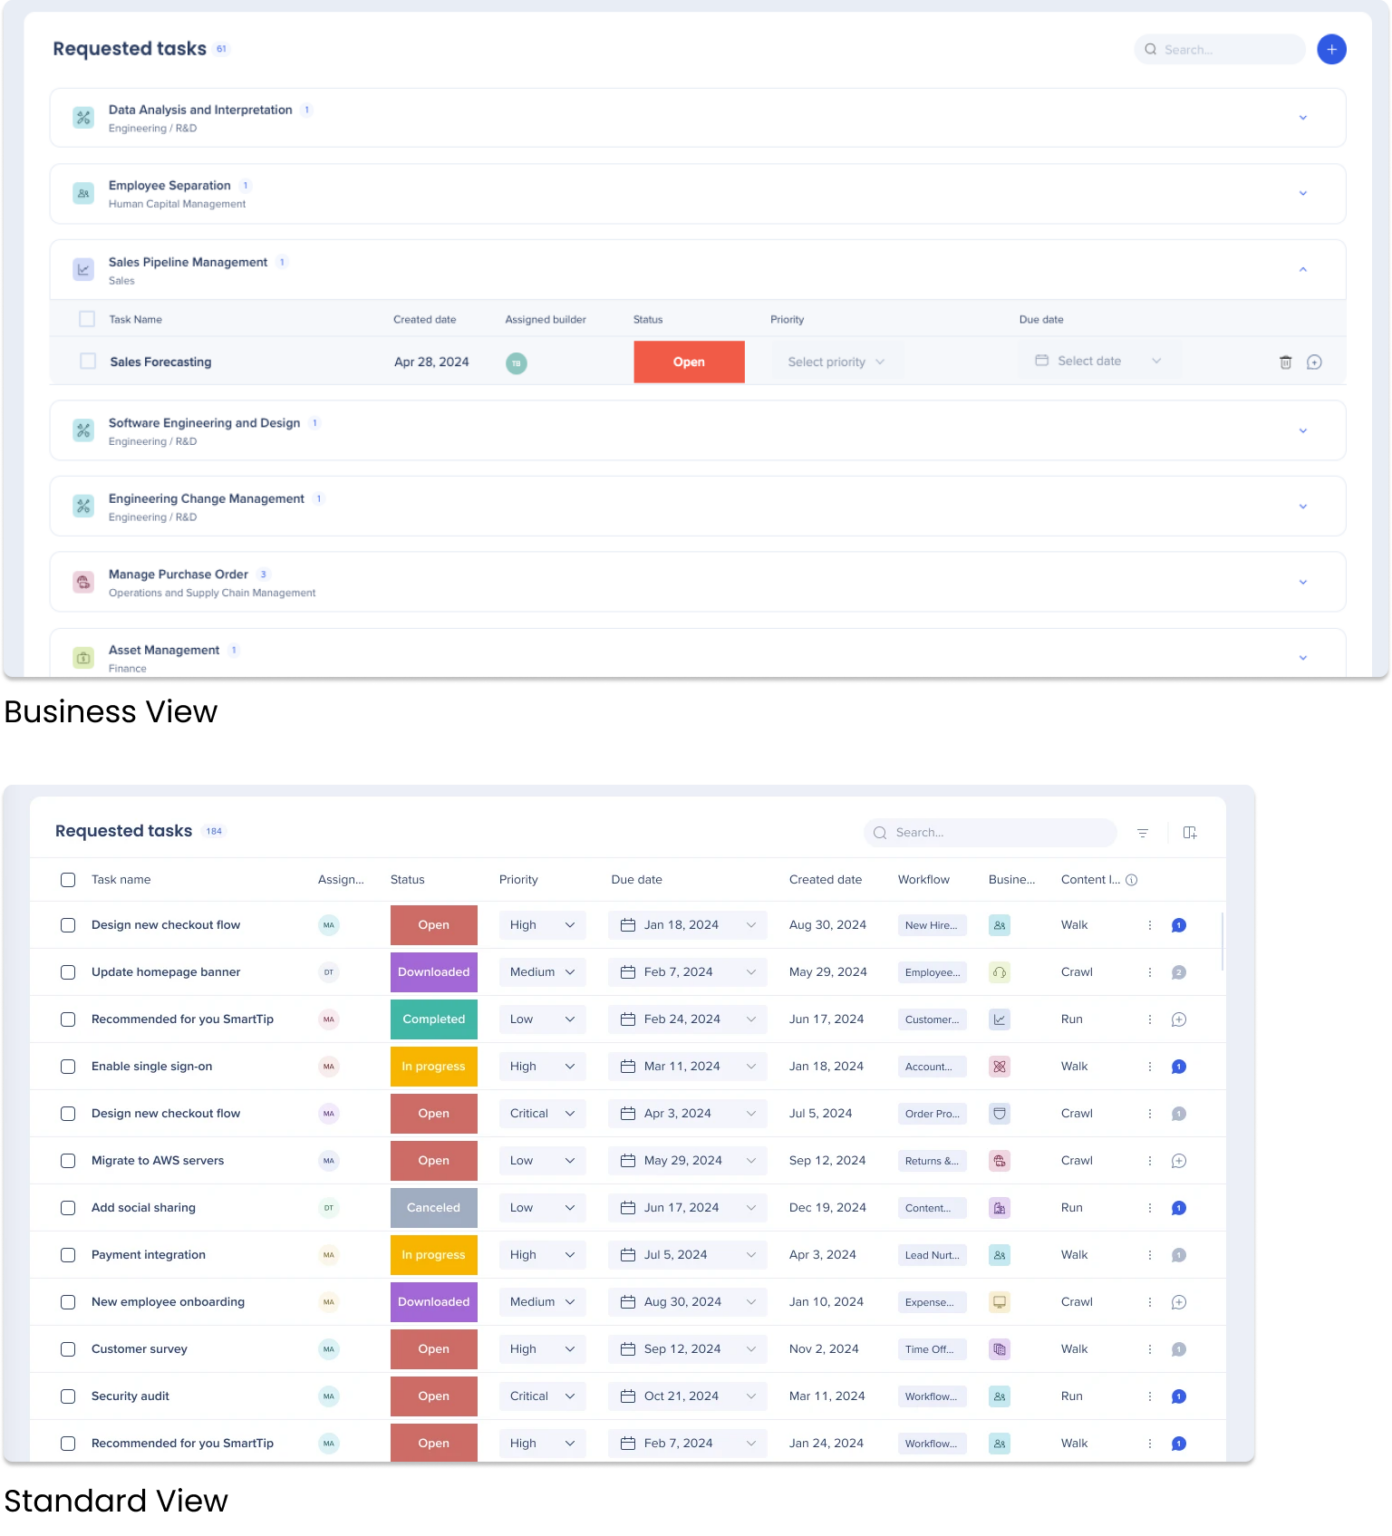The image size is (1392, 1536).
Task: Add a comment to Sales Forecasting
Action: (1314, 362)
